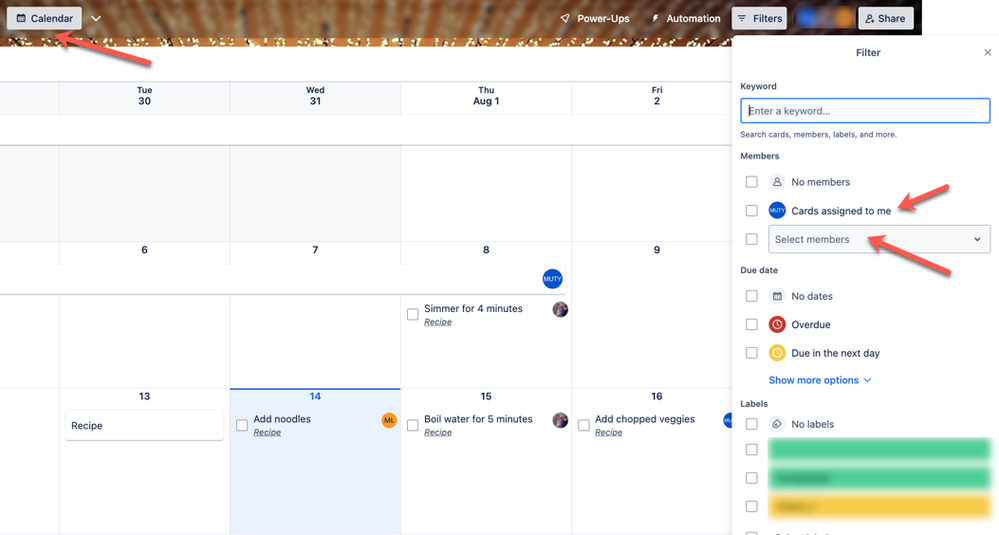Image resolution: width=999 pixels, height=535 pixels.
Task: Click the red Overdue clock icon
Action: click(777, 325)
